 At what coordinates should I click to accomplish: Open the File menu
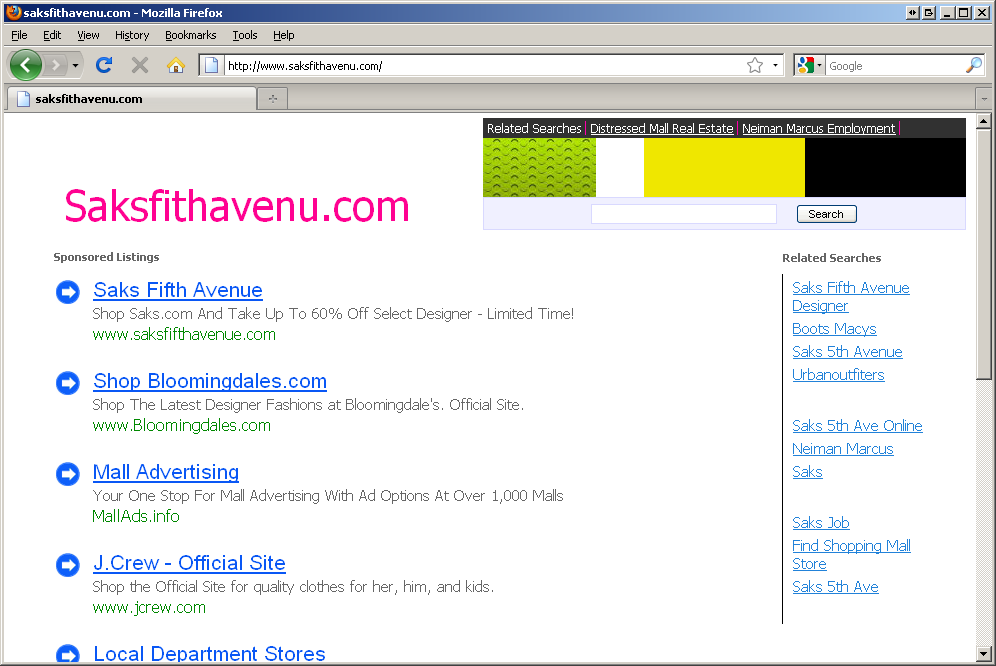(19, 35)
